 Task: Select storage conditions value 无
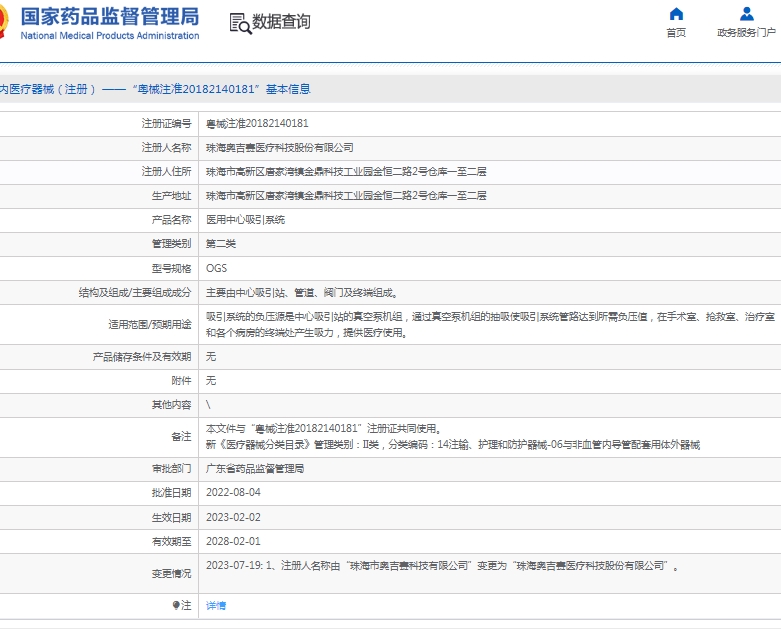[x=211, y=356]
